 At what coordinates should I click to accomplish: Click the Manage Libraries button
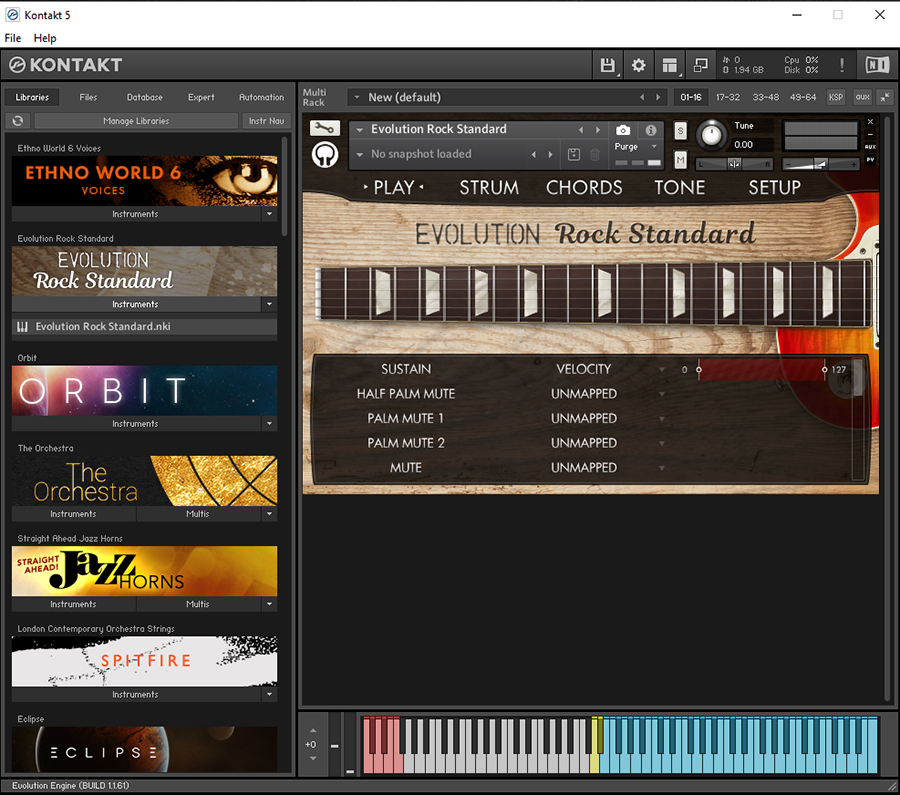click(x=136, y=121)
